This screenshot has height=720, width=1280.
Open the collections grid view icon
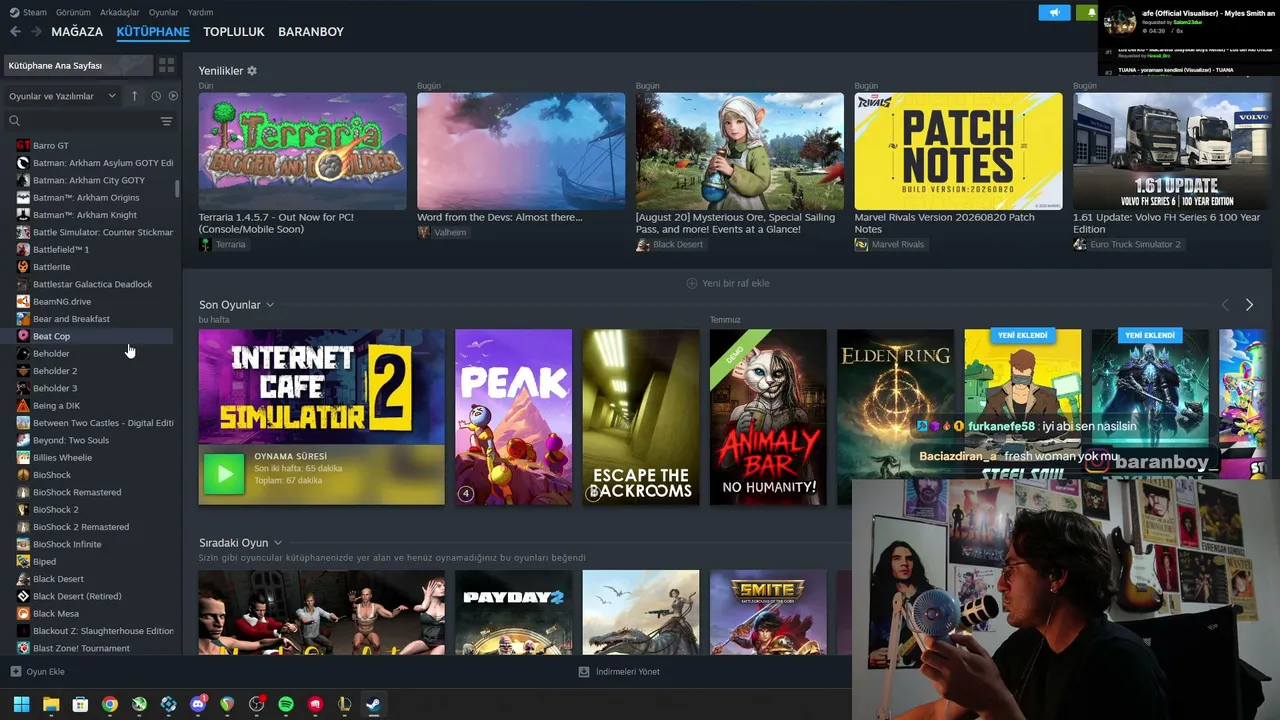point(166,65)
